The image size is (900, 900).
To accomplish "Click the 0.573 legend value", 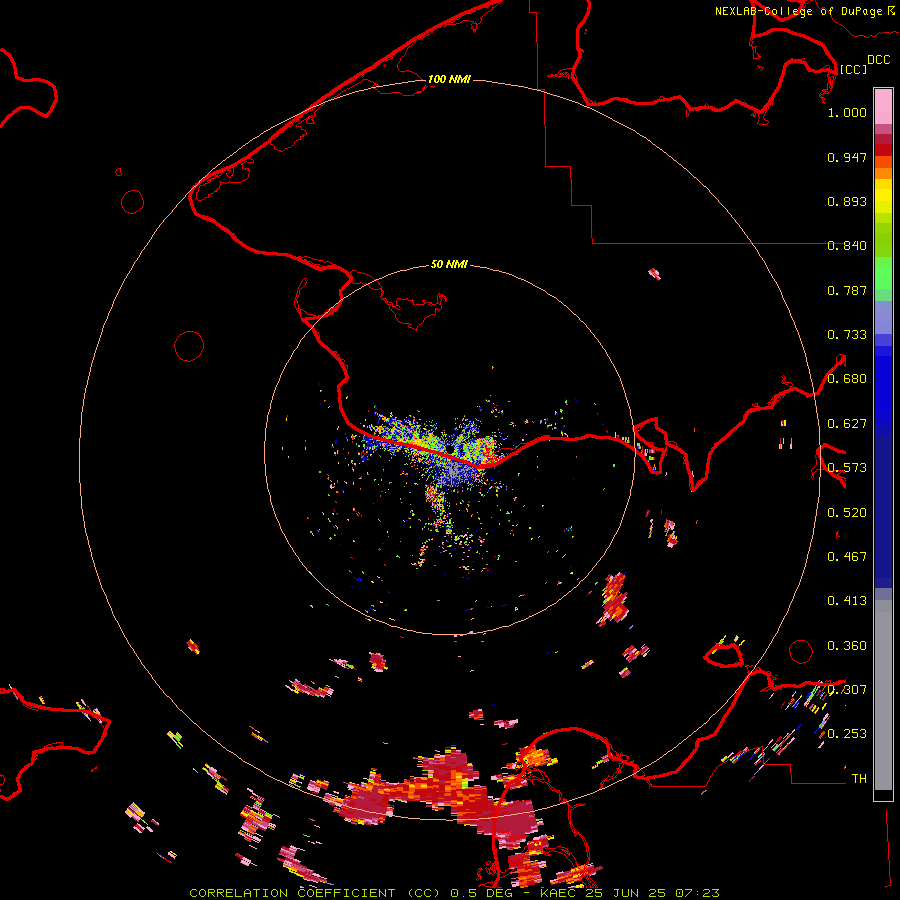I will tap(847, 468).
